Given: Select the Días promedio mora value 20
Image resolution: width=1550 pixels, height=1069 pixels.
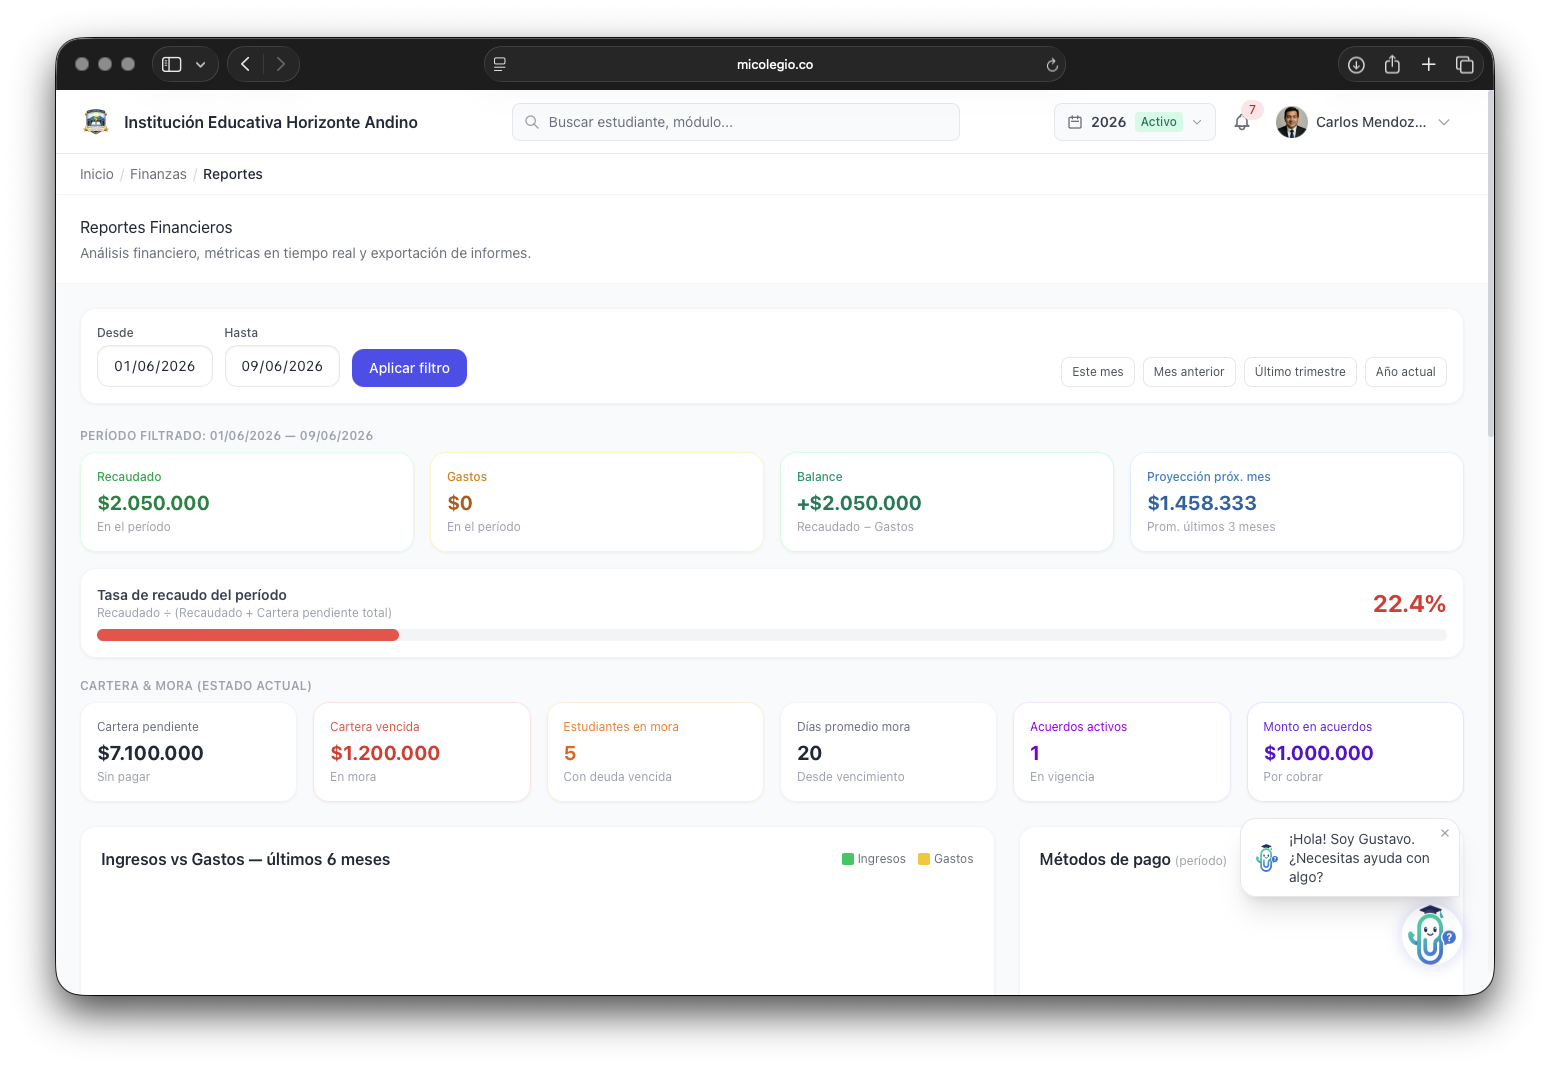Looking at the screenshot, I should (x=809, y=753).
